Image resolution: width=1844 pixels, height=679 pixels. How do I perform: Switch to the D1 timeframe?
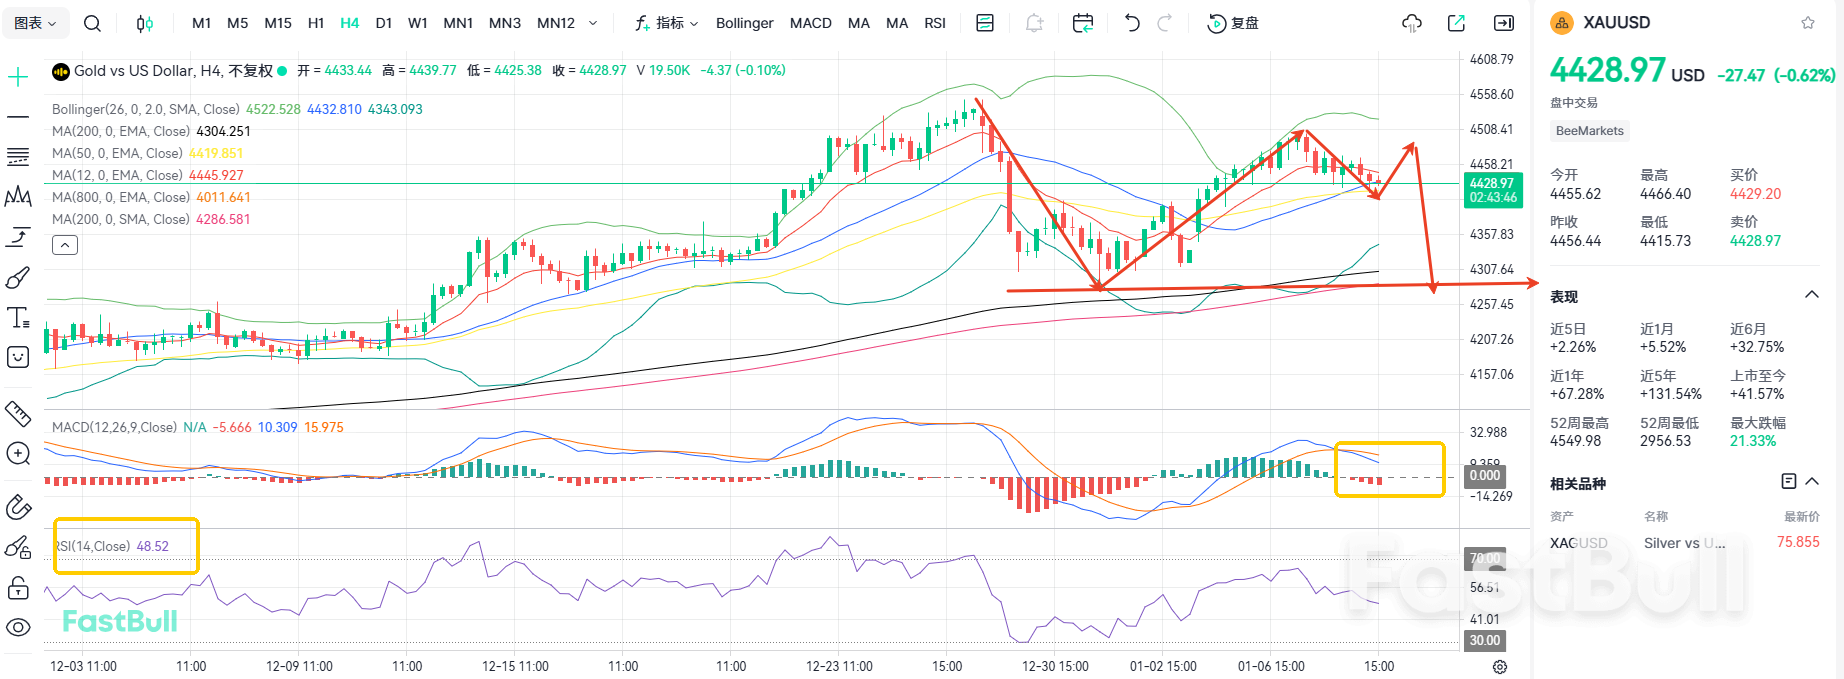point(383,23)
